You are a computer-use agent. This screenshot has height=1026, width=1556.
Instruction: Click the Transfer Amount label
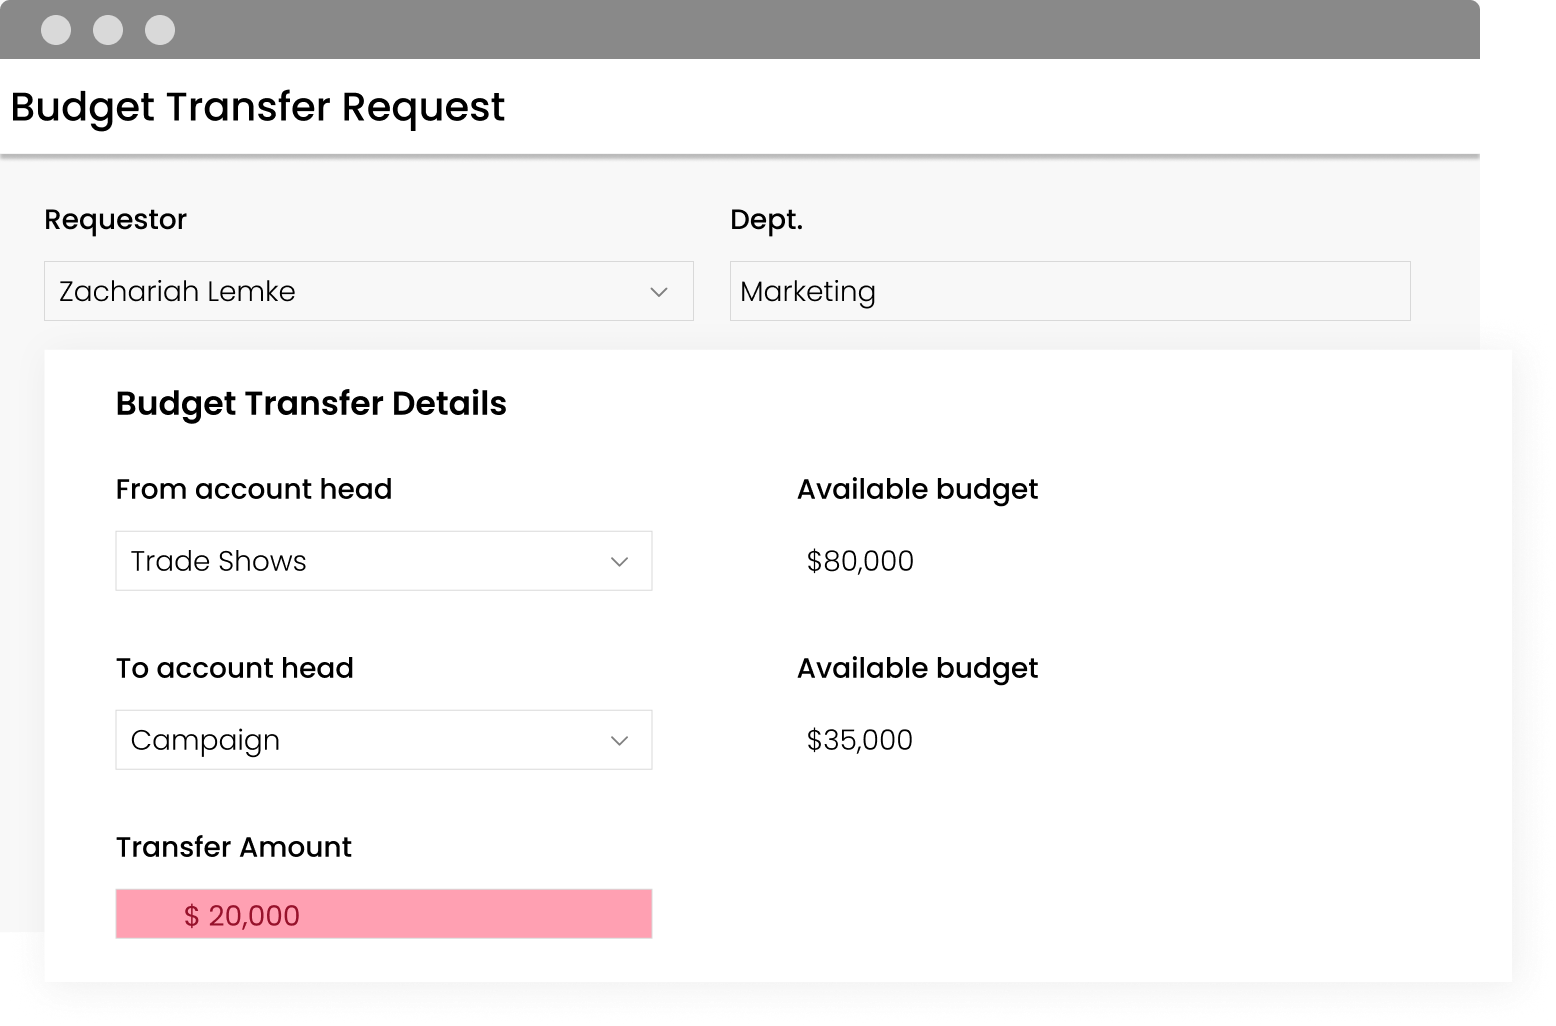point(234,847)
